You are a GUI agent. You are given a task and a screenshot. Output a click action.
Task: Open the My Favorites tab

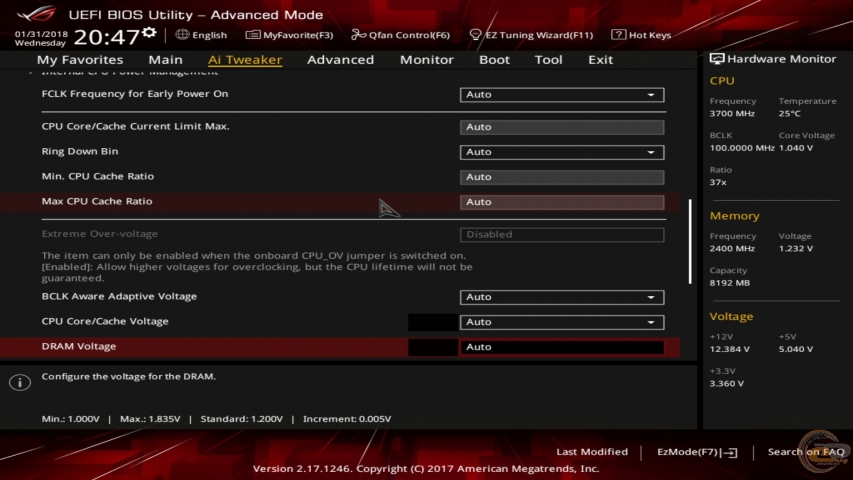click(x=80, y=59)
